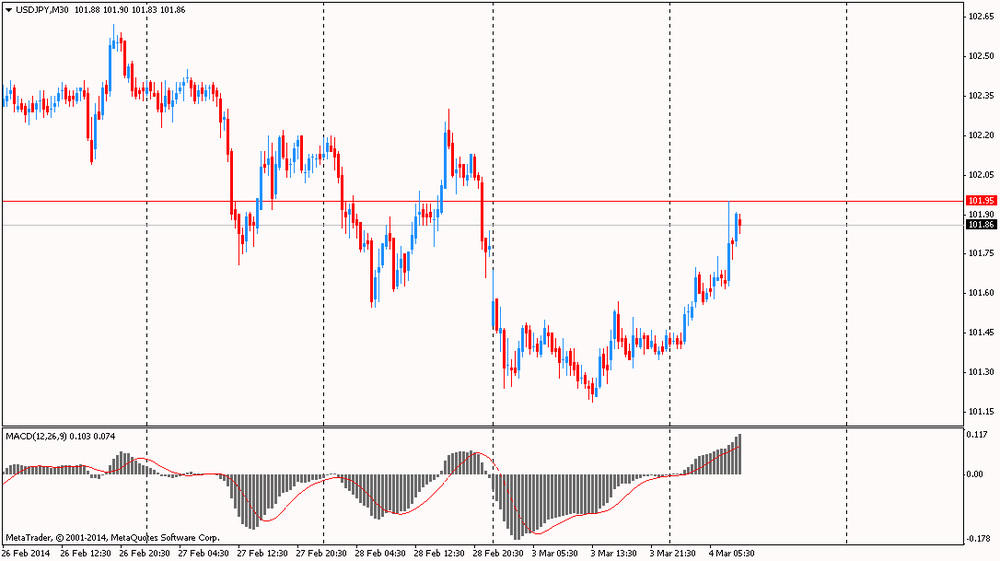Select the black 101.86 current price tag
The width and height of the screenshot is (1000, 561).
pyautogui.click(x=981, y=225)
